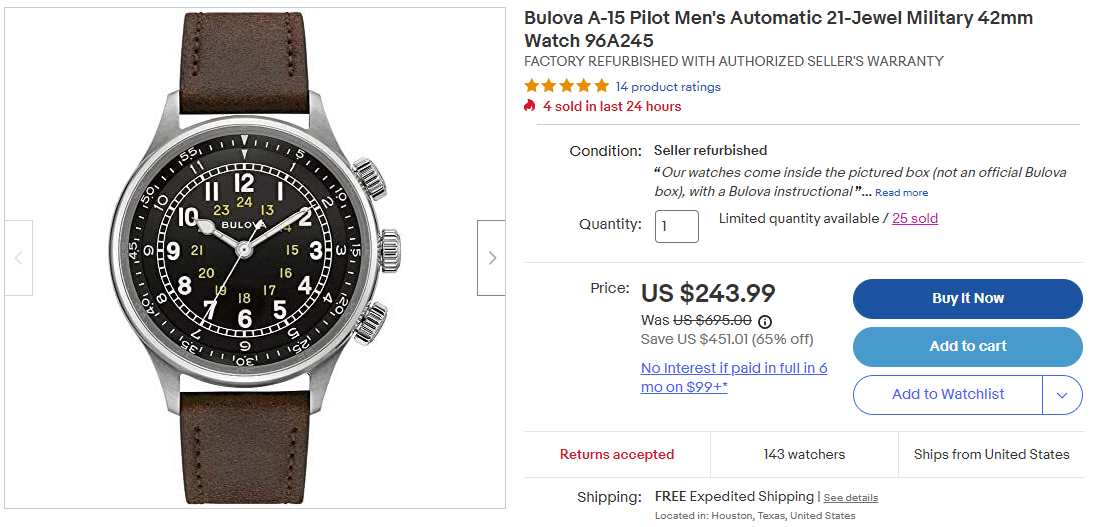
Task: View shipping See details link
Action: point(850,498)
